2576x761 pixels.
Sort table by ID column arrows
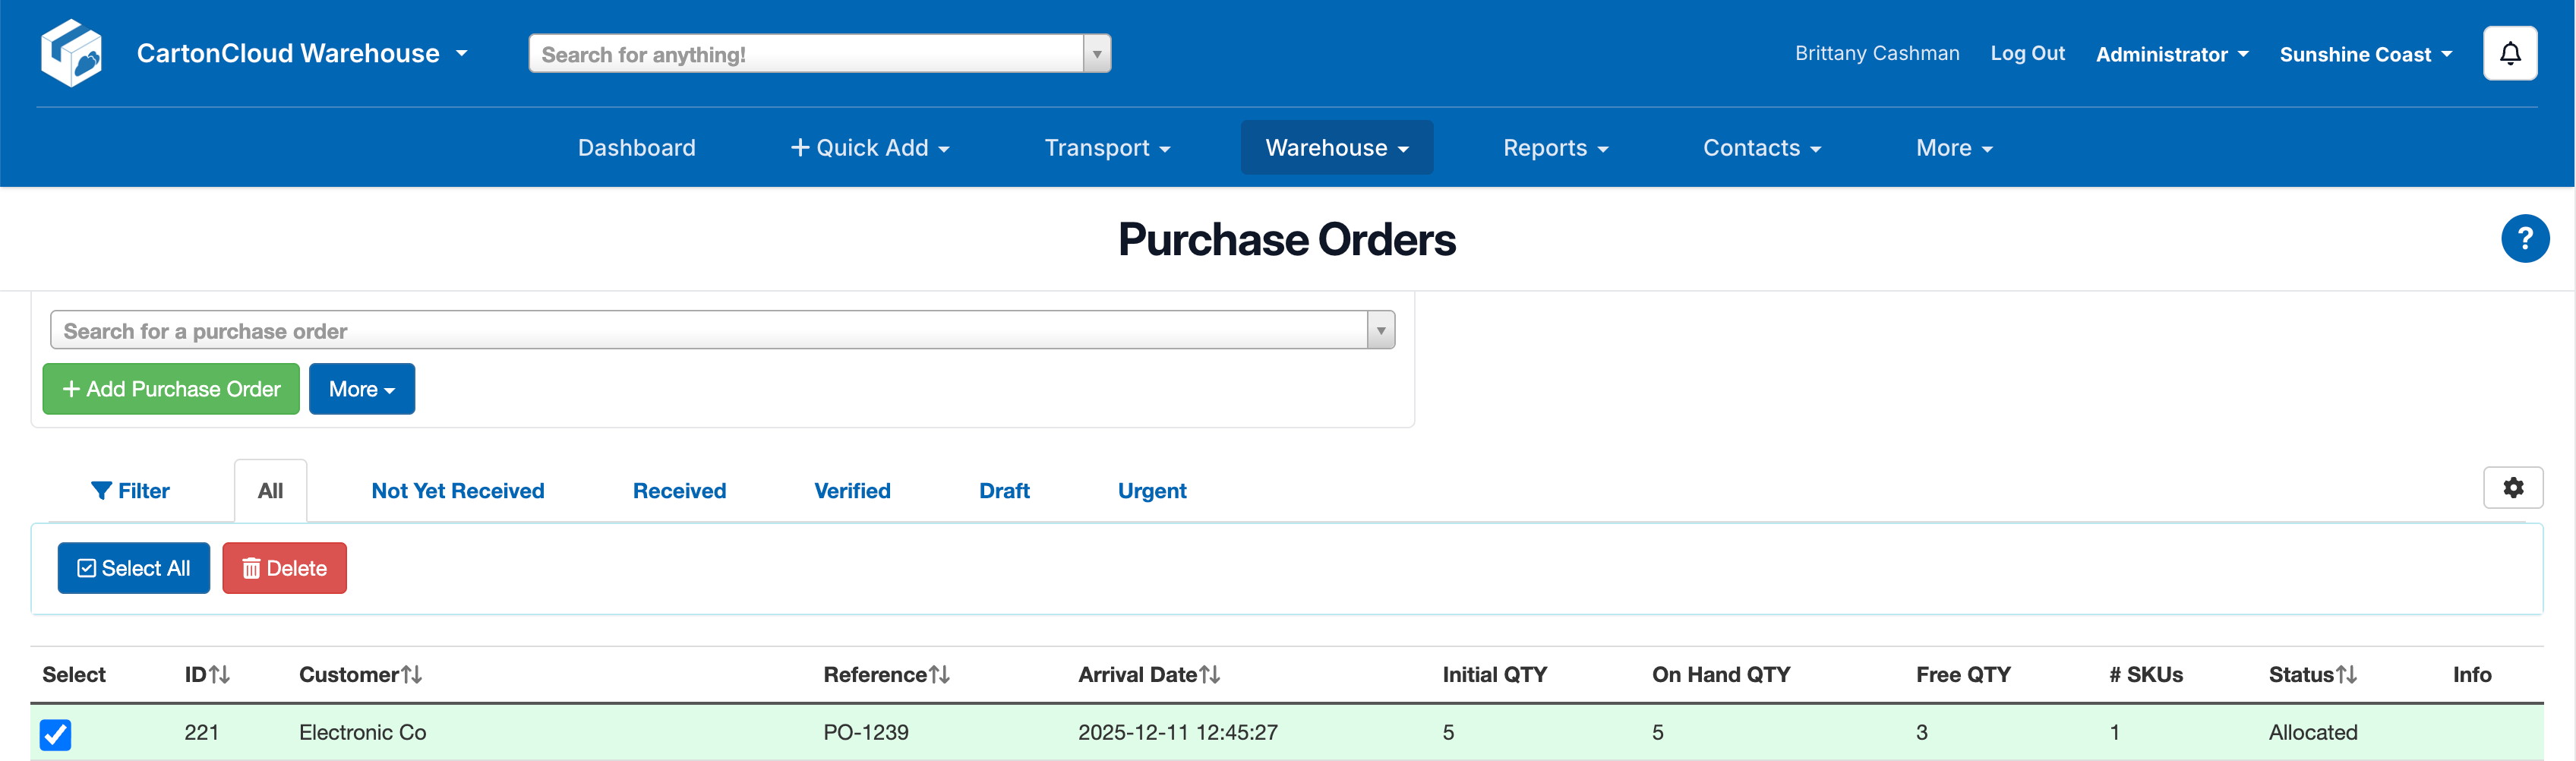click(x=220, y=675)
